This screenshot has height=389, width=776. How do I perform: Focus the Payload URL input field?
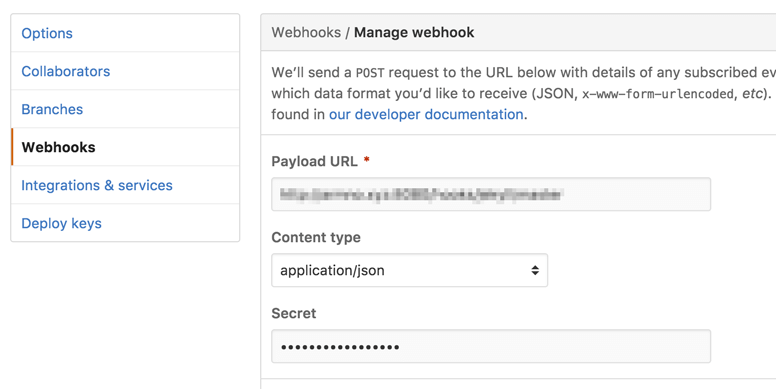click(x=491, y=194)
